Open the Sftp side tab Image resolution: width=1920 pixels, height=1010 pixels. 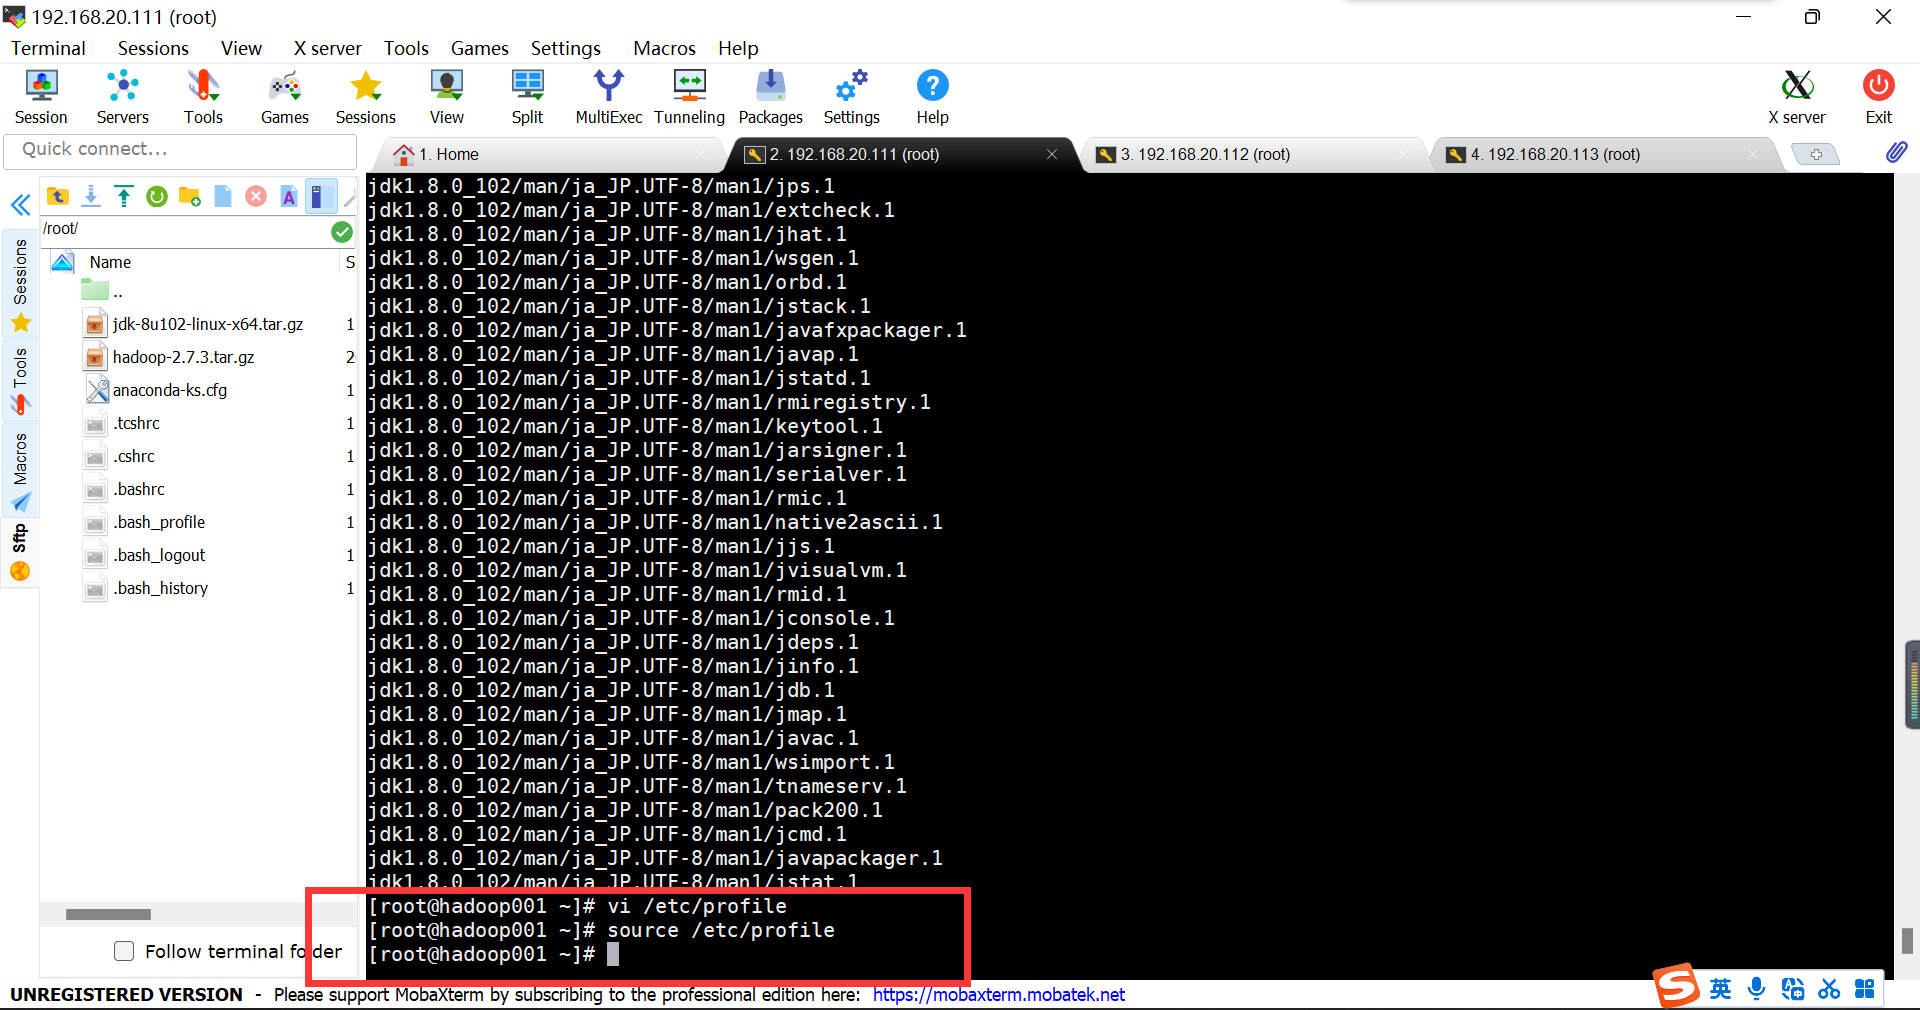coord(20,551)
